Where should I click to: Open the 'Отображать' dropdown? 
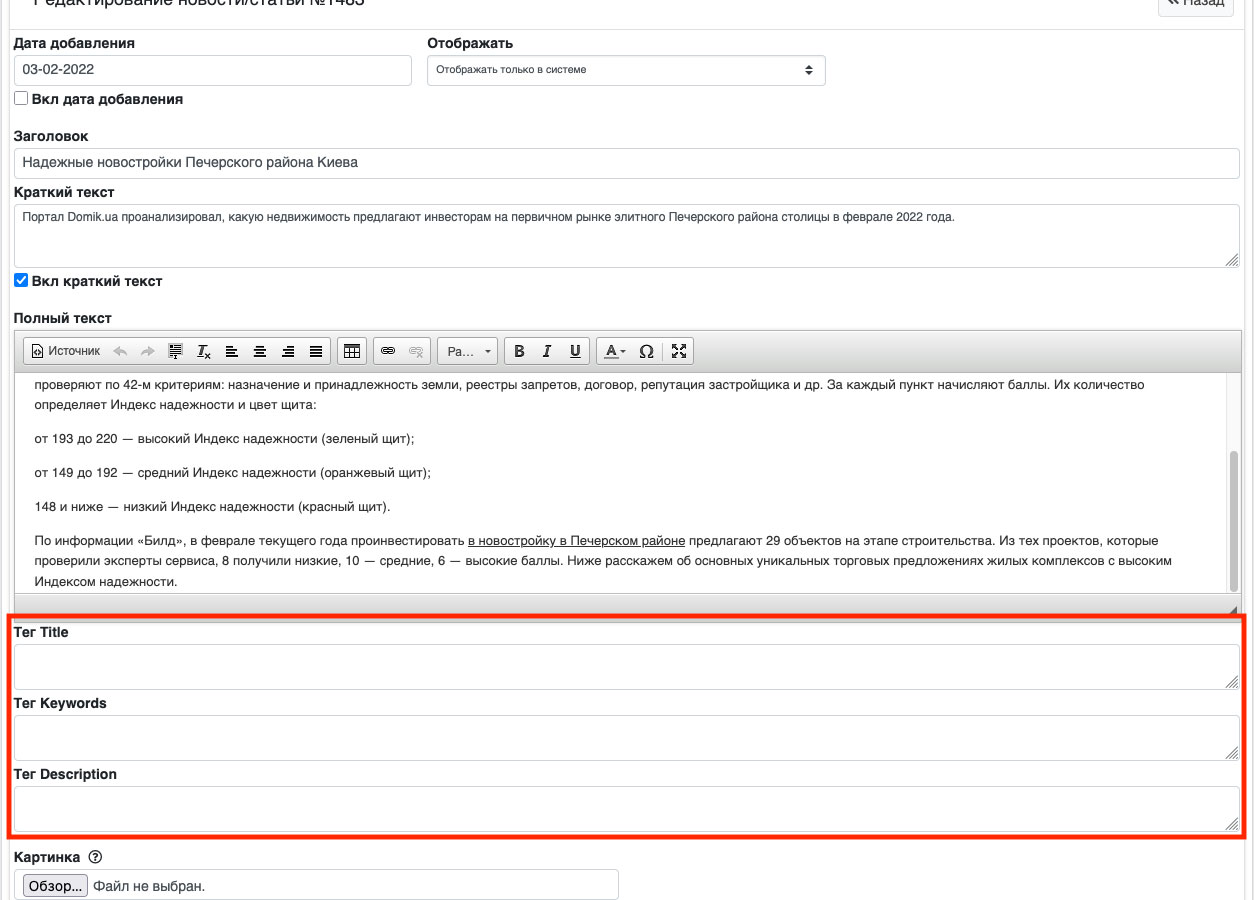[626, 70]
